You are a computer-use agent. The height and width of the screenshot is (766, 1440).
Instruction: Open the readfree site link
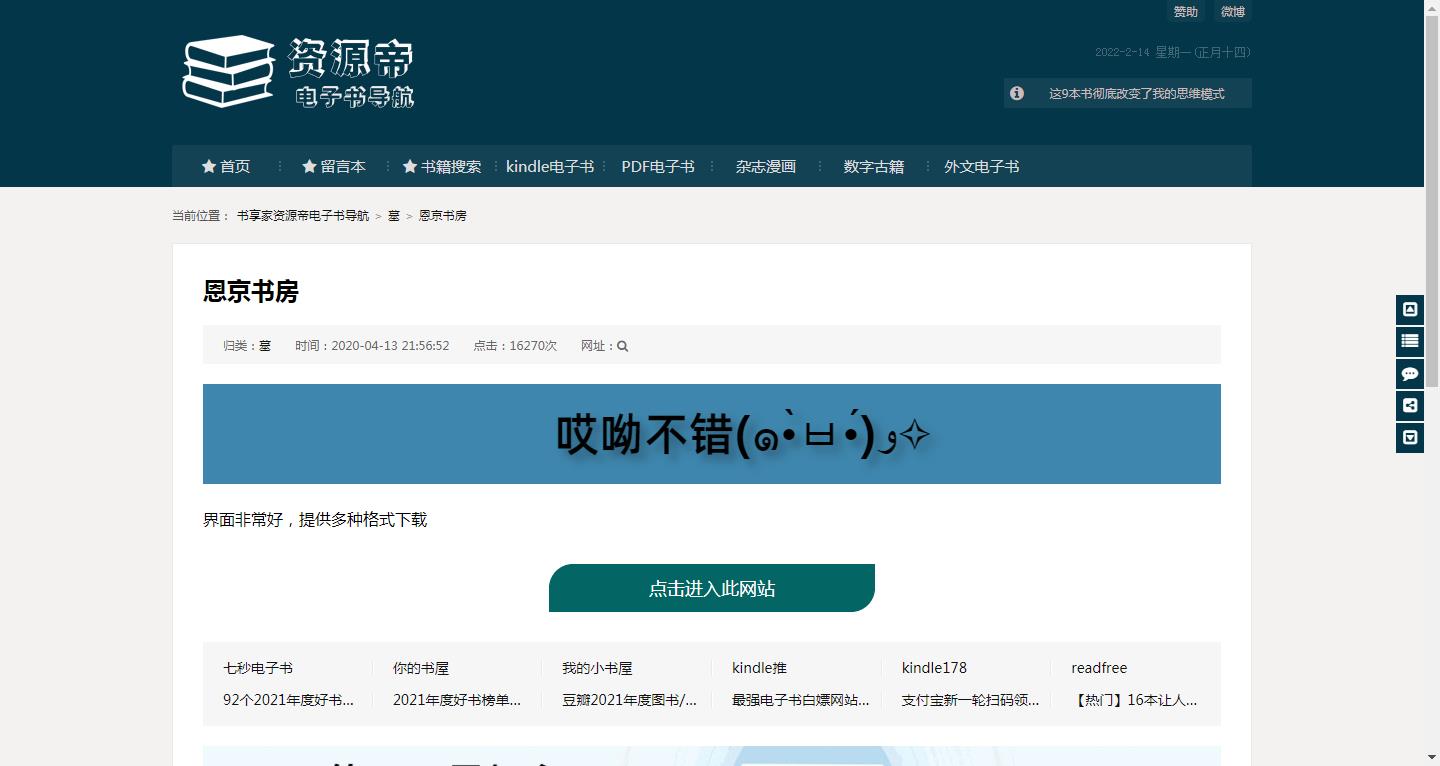(1097, 667)
